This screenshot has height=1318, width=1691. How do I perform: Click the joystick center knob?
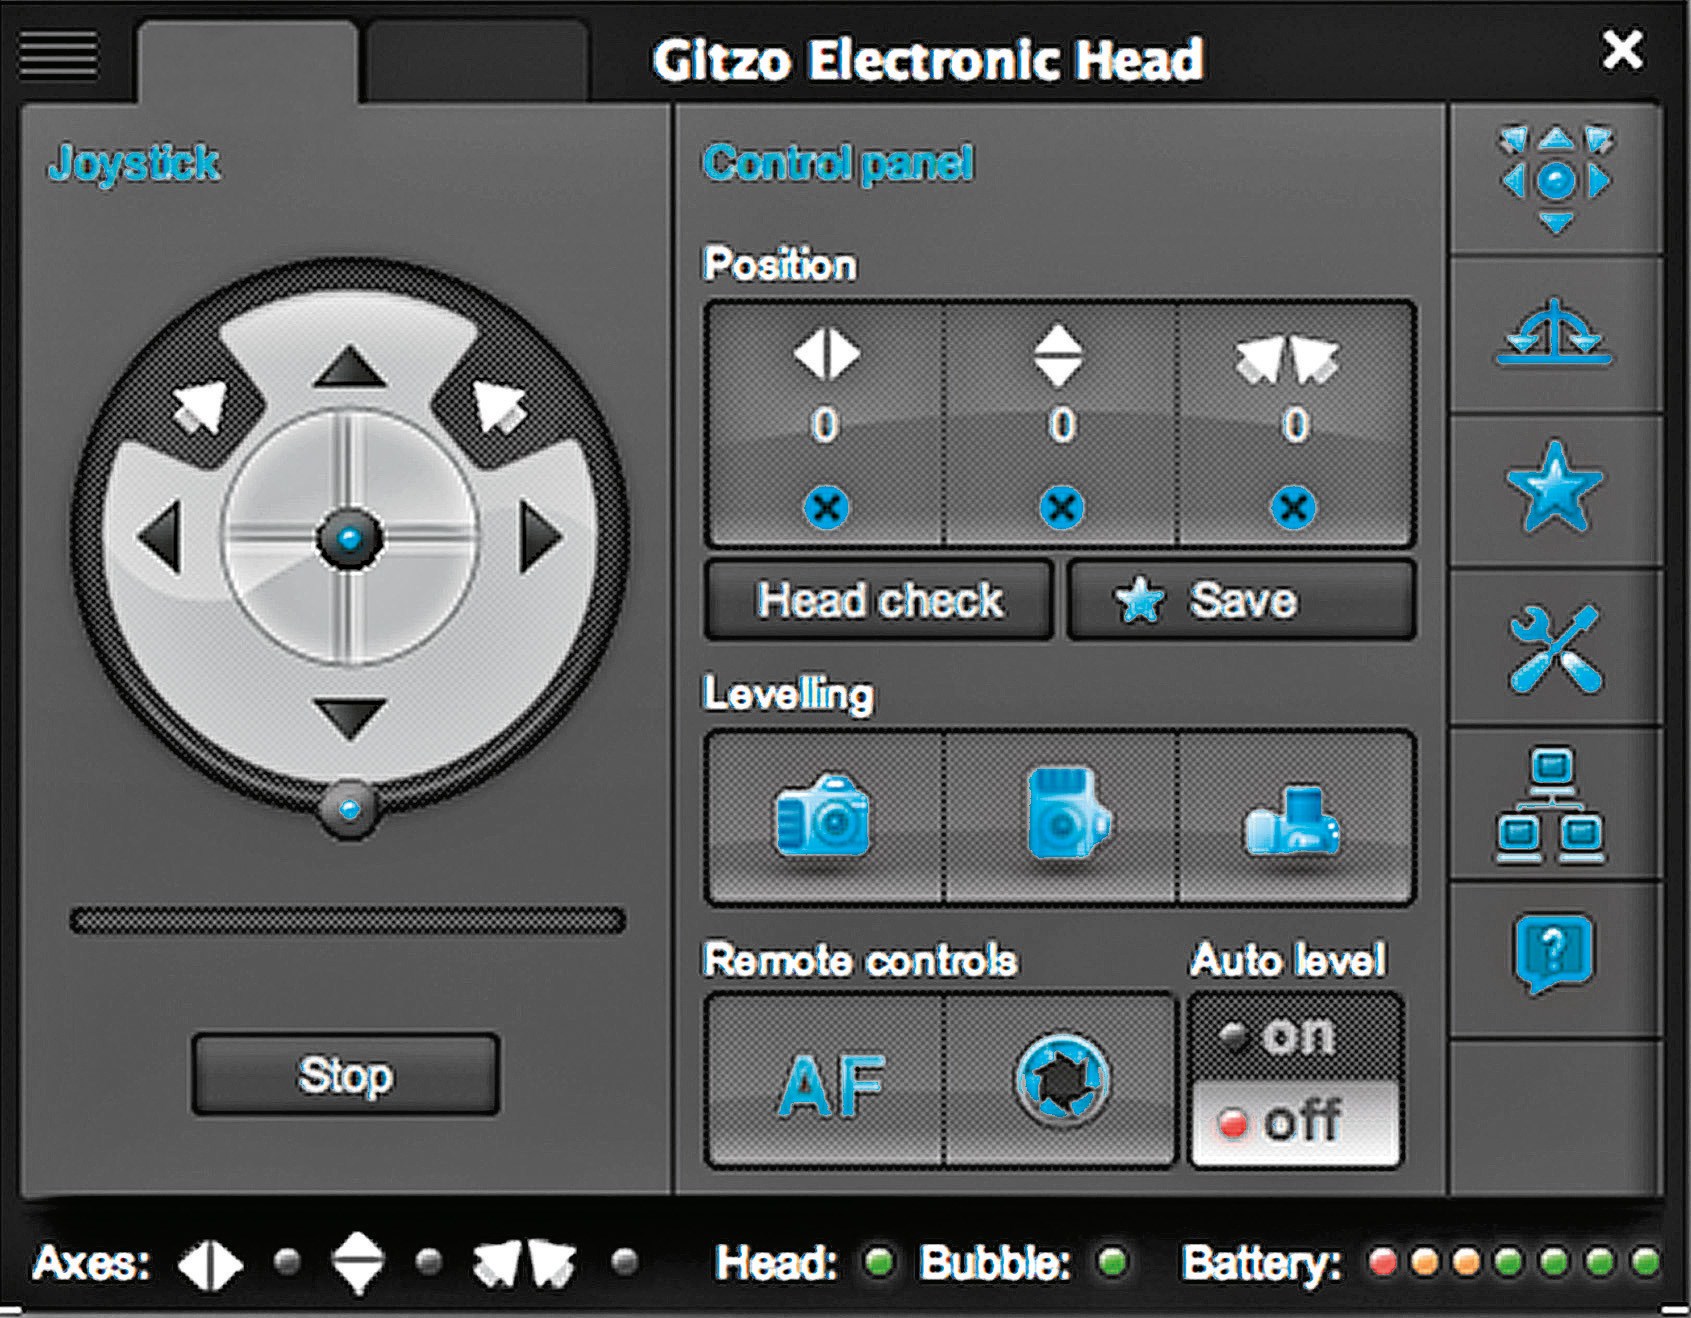[350, 539]
